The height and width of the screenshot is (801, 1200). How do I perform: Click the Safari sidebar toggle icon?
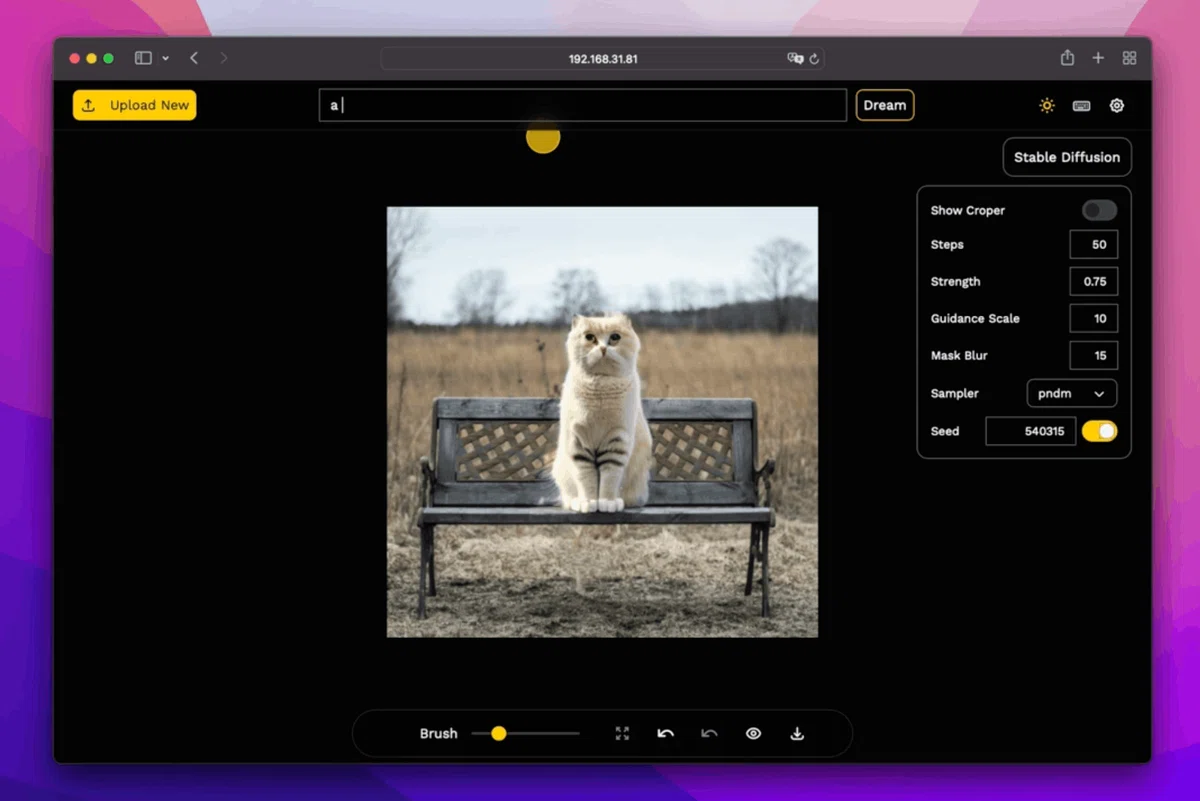[x=143, y=58]
